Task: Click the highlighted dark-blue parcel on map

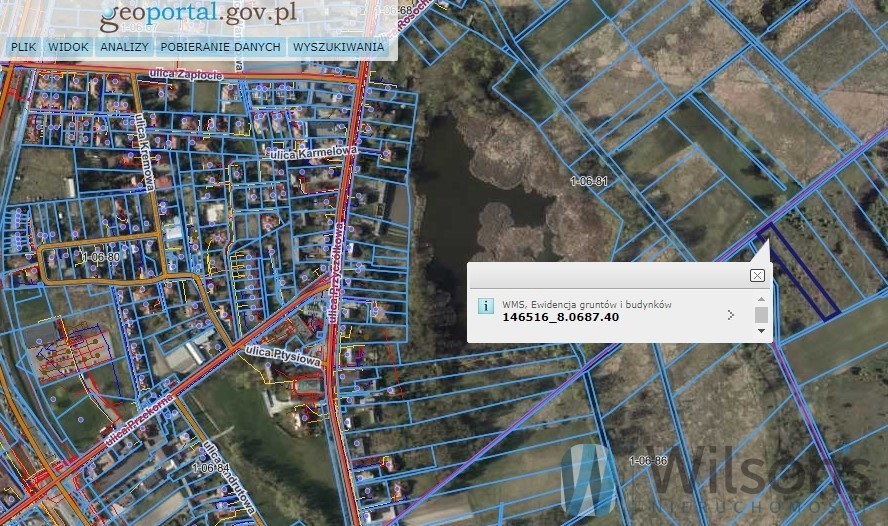Action: 799,270
